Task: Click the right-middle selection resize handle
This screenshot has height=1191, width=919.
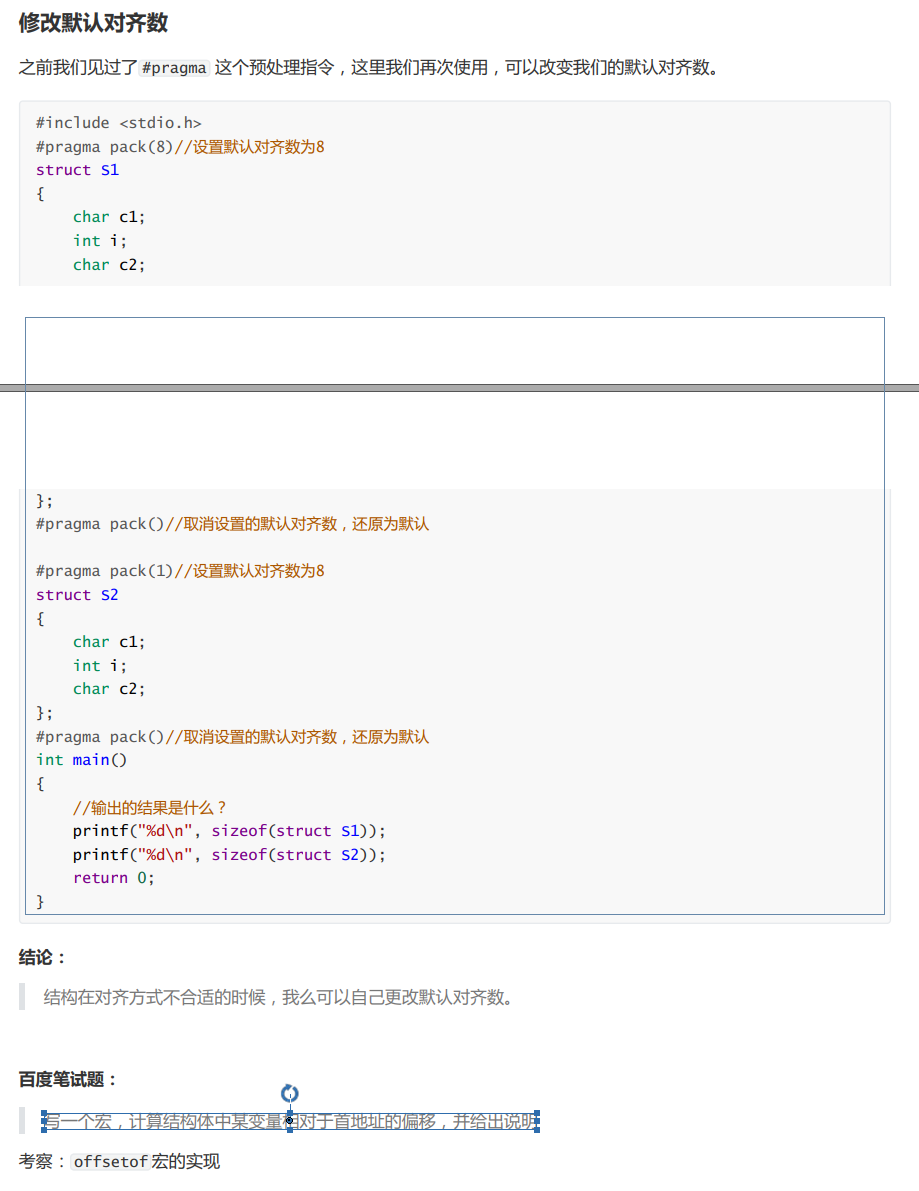Action: click(536, 1121)
